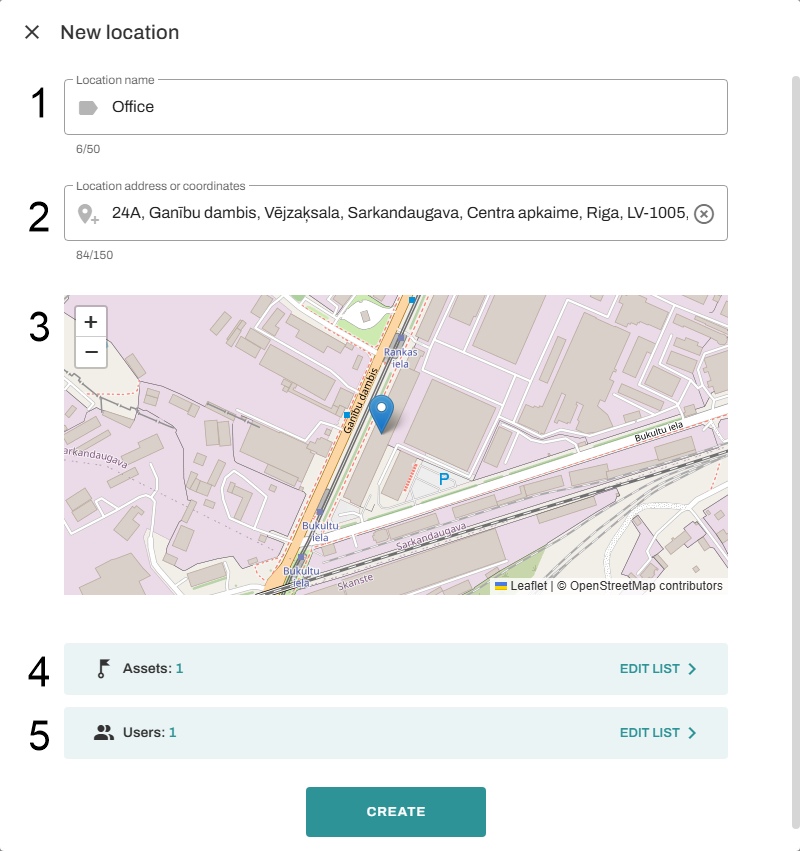Expand Users with the chevron arrow
Screen dimensions: 800x851
[693, 732]
